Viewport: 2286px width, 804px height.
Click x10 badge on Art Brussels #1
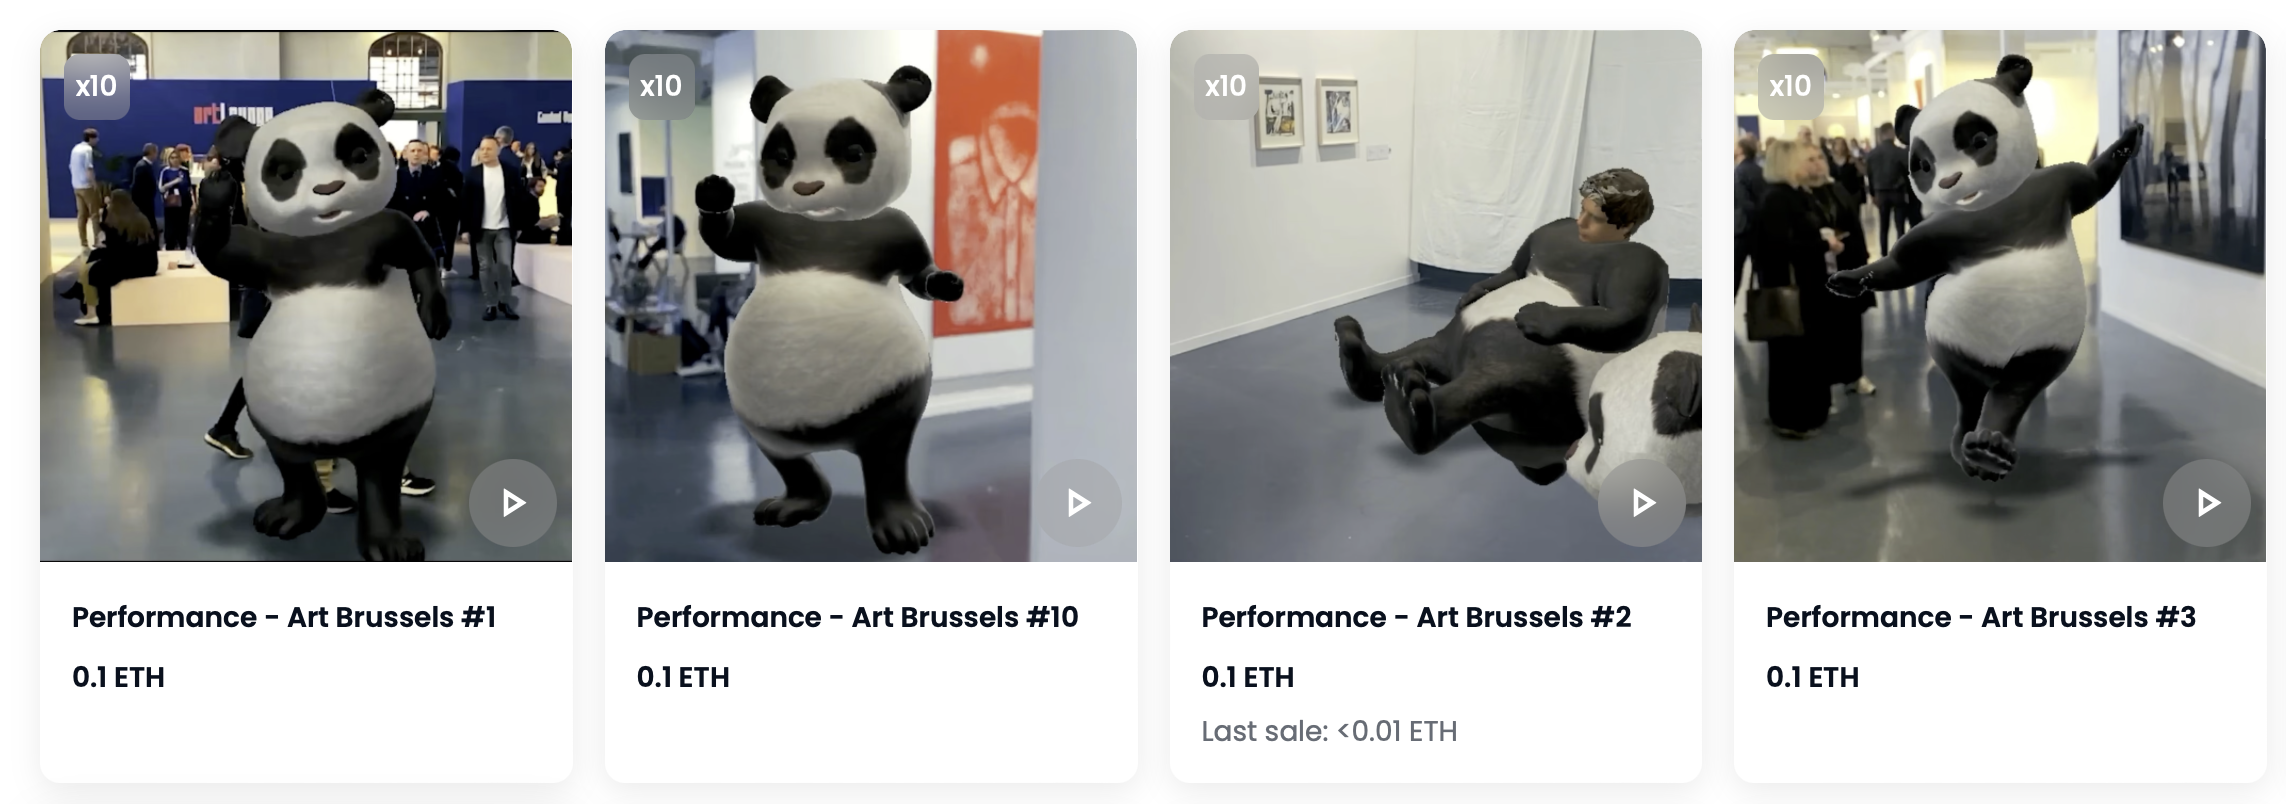[97, 87]
